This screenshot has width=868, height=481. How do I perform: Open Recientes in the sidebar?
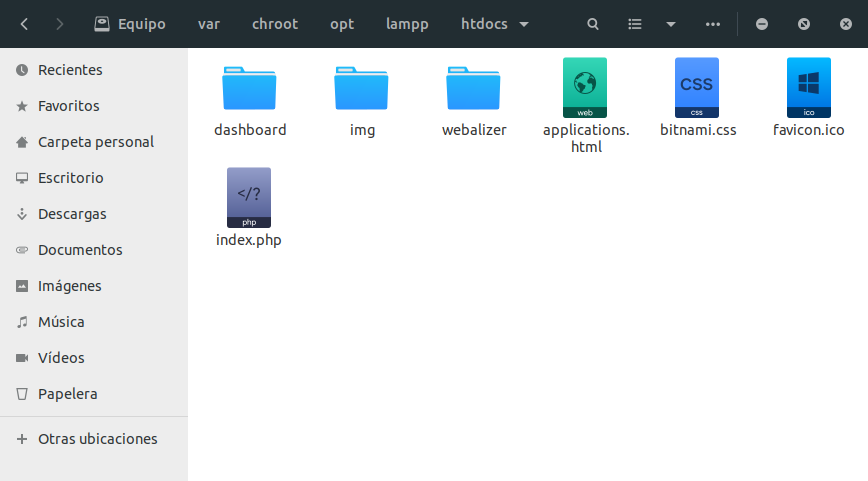point(70,70)
